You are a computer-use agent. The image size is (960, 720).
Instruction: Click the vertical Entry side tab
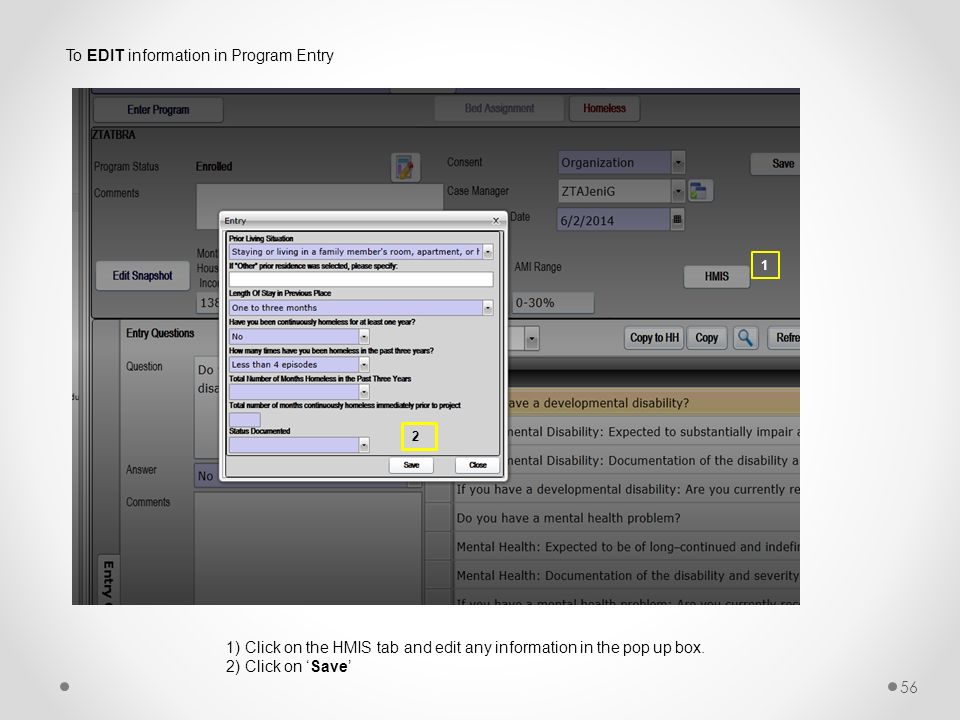pos(108,579)
